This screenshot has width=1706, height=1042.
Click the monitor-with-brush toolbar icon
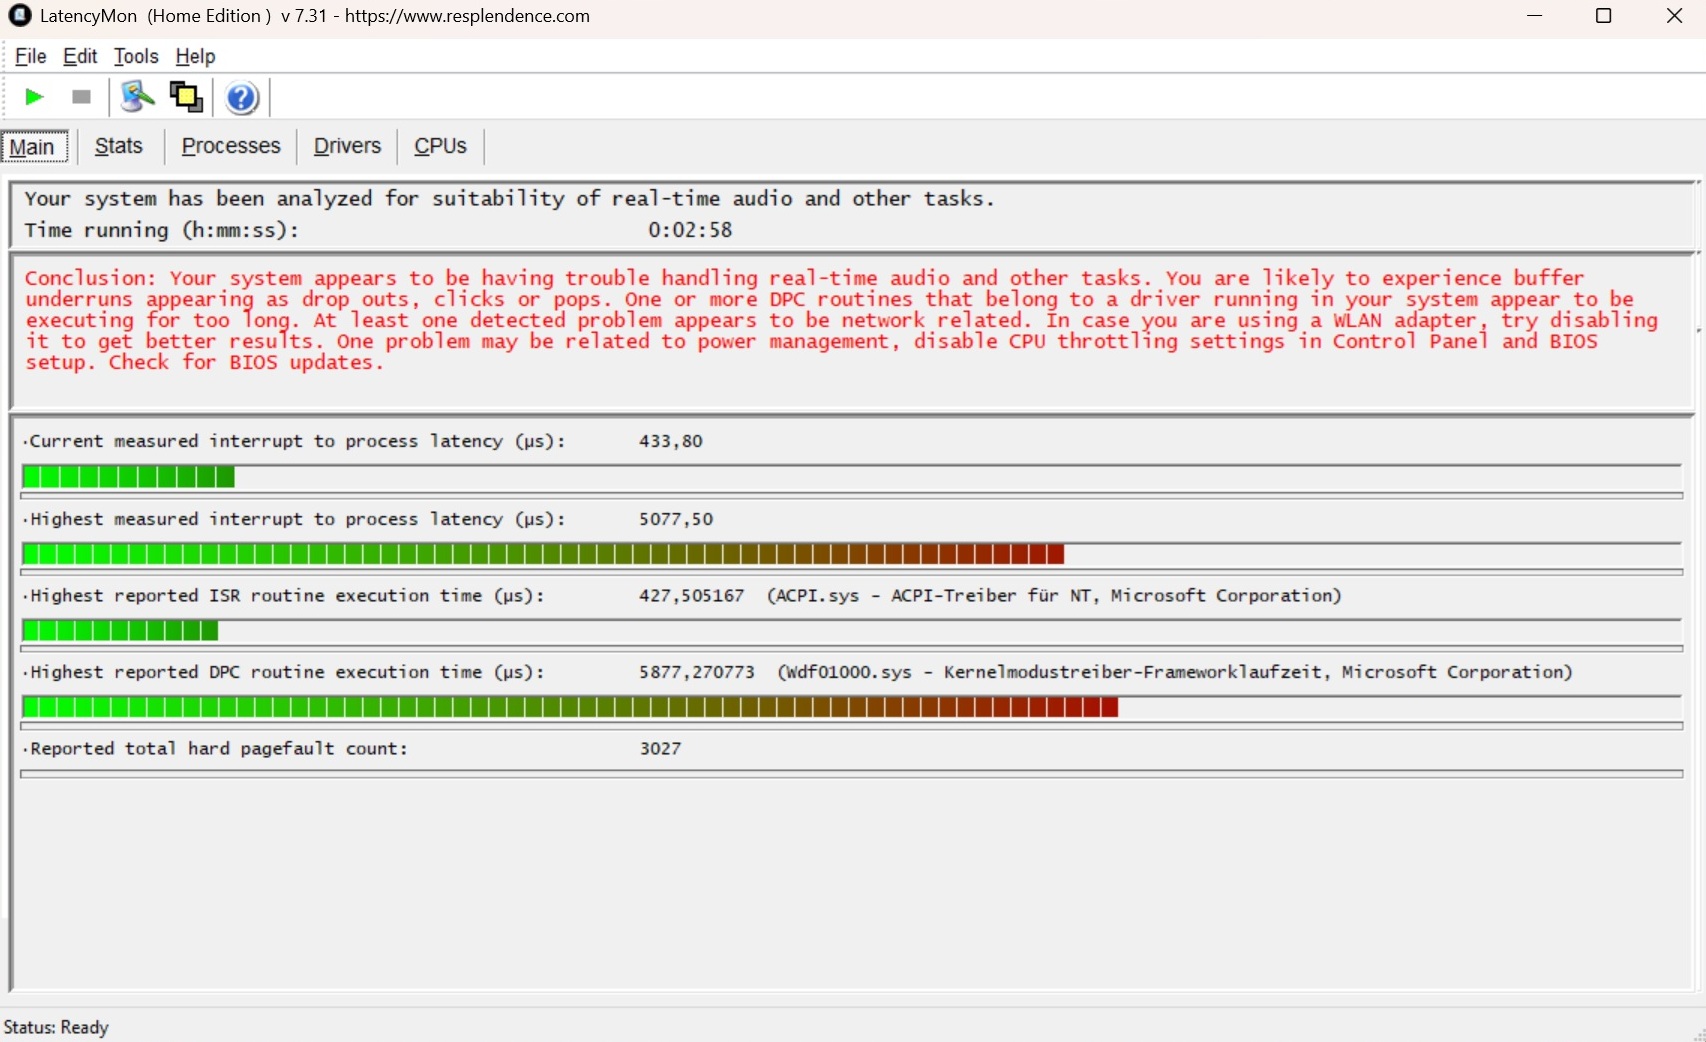pyautogui.click(x=136, y=97)
